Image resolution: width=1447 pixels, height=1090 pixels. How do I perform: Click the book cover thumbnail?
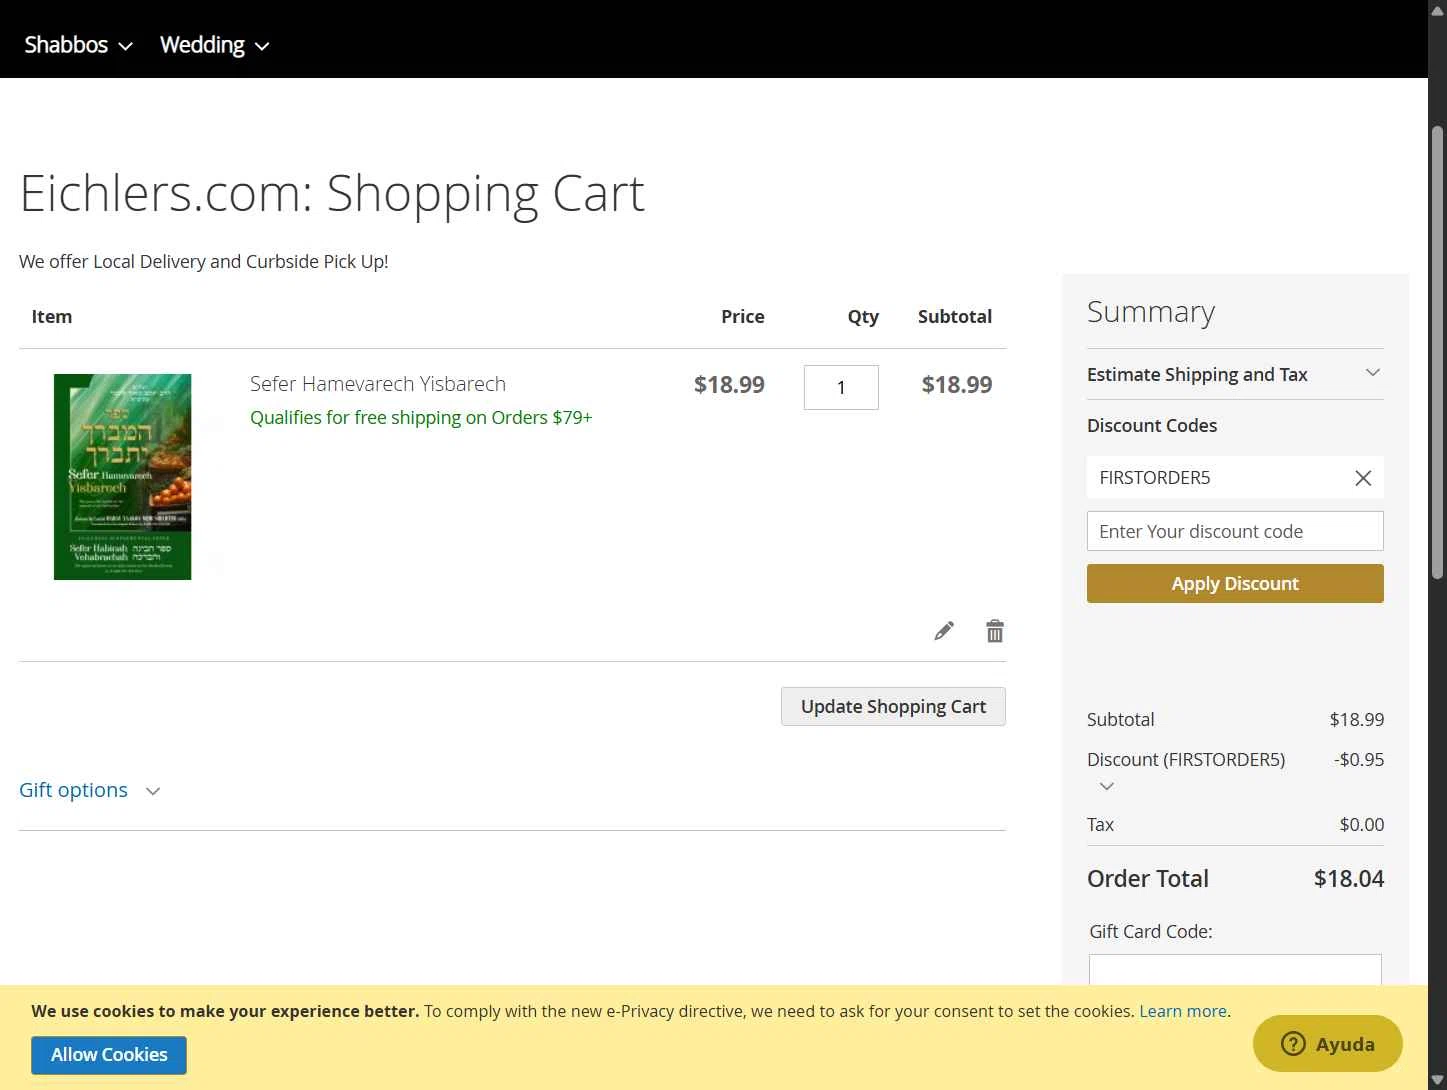(x=122, y=477)
